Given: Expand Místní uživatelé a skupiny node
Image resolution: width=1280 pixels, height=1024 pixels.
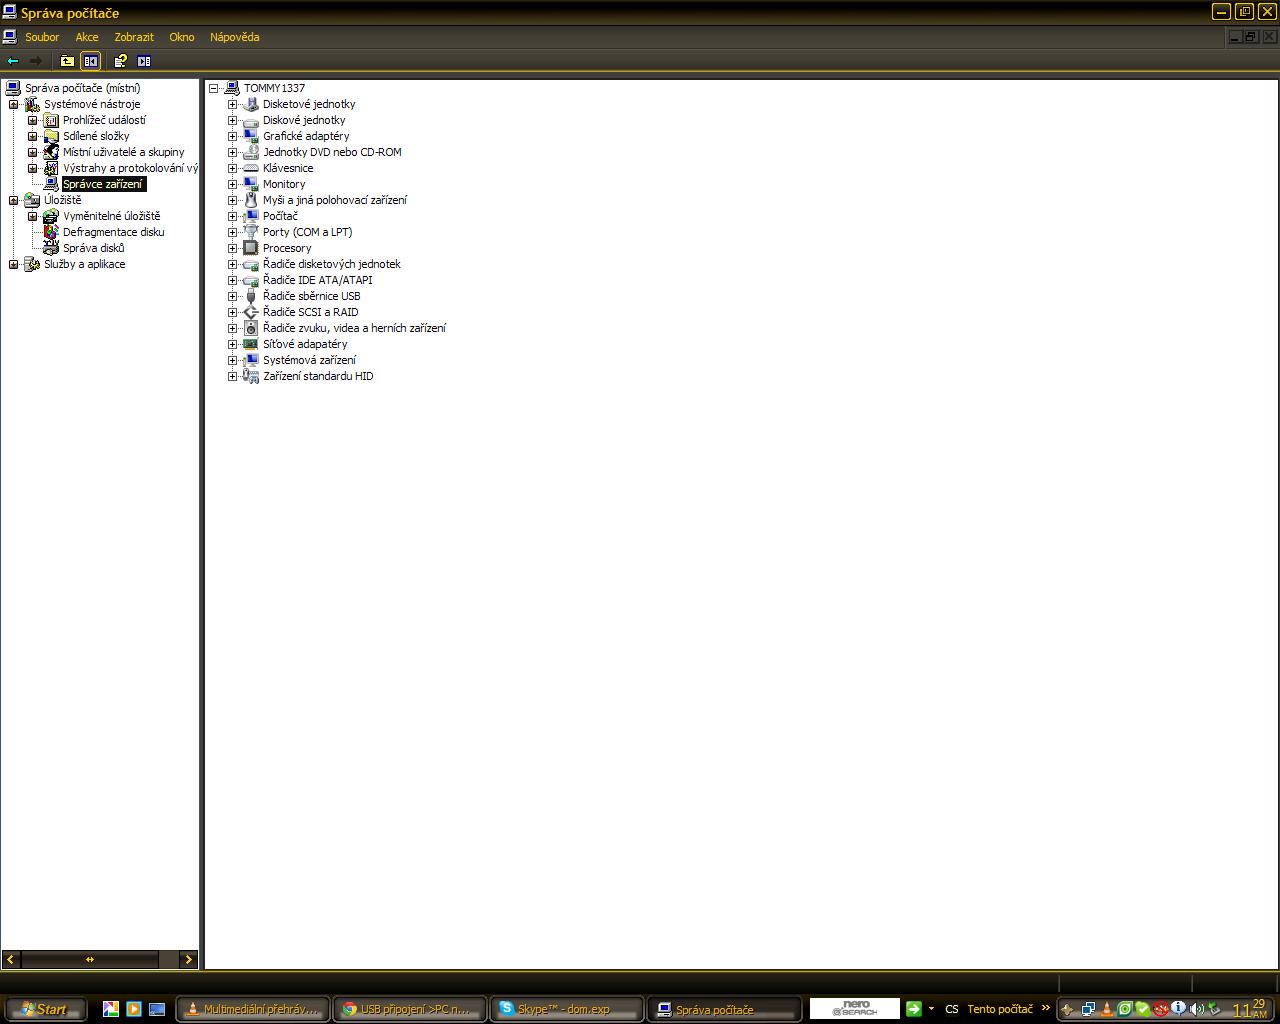Looking at the screenshot, I should [33, 152].
